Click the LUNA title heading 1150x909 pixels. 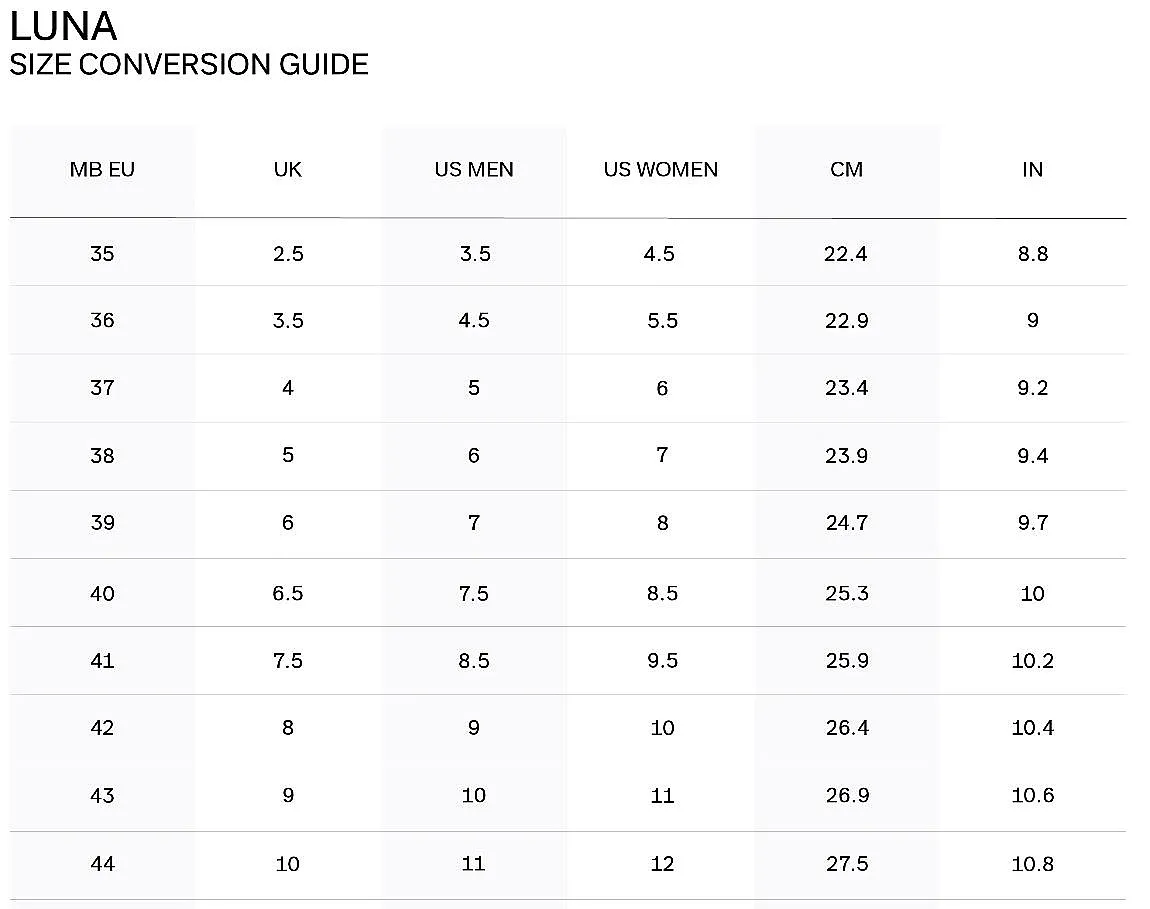[63, 26]
